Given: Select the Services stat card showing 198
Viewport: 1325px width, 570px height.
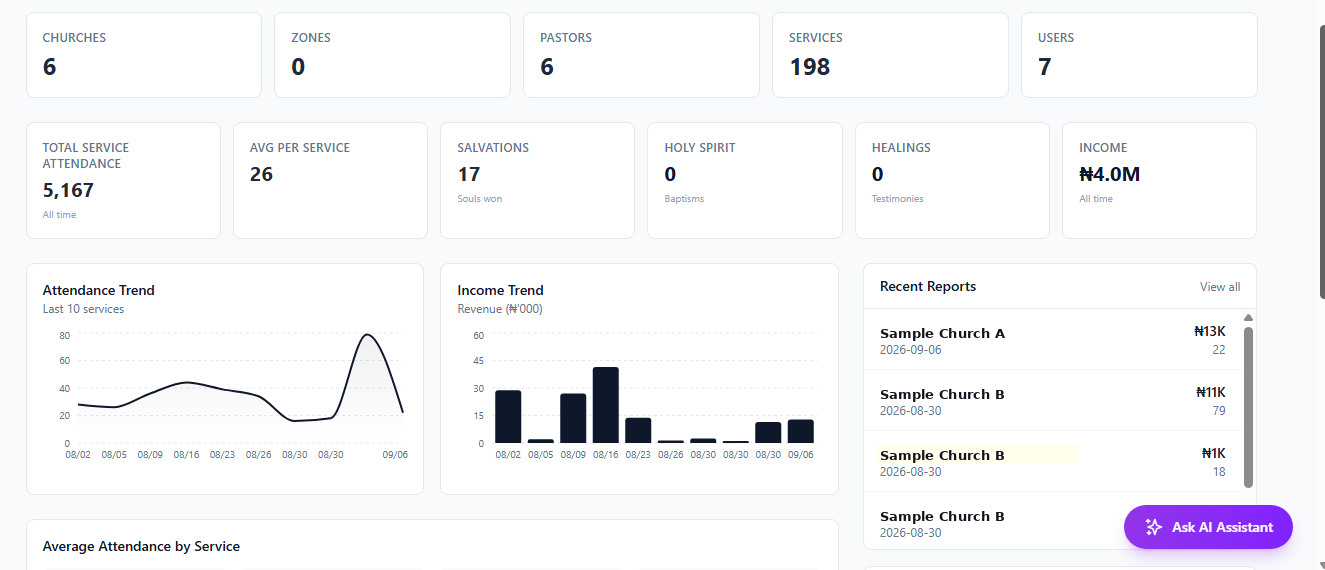Looking at the screenshot, I should 890,55.
